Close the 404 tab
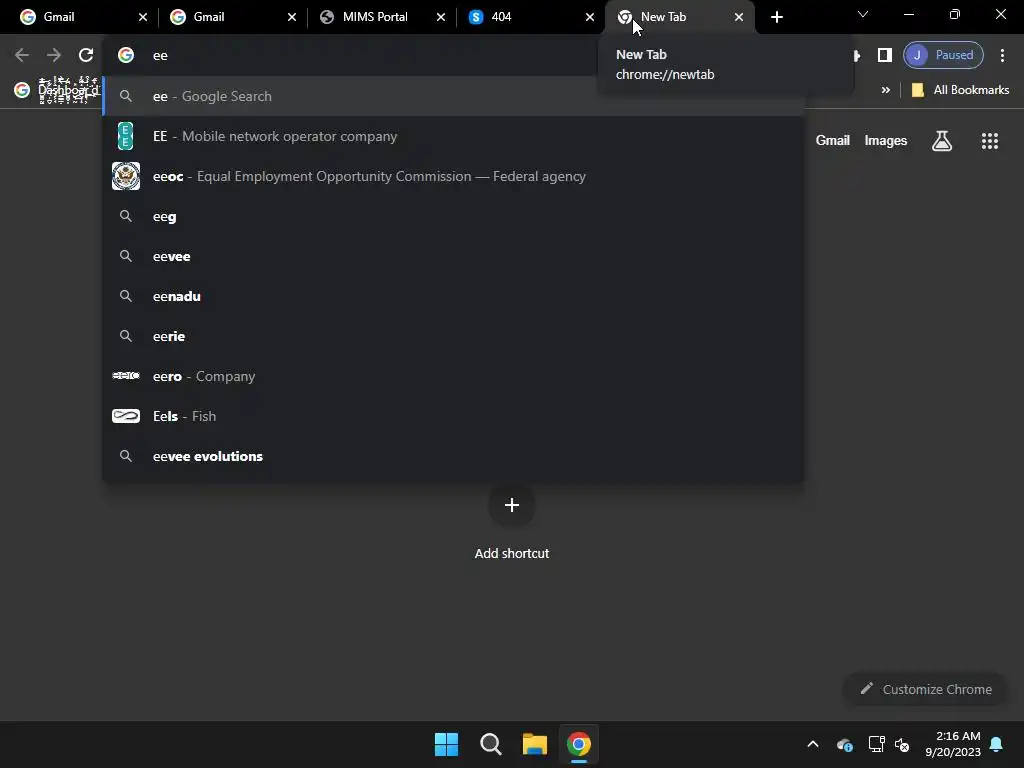1024x768 pixels. click(590, 17)
